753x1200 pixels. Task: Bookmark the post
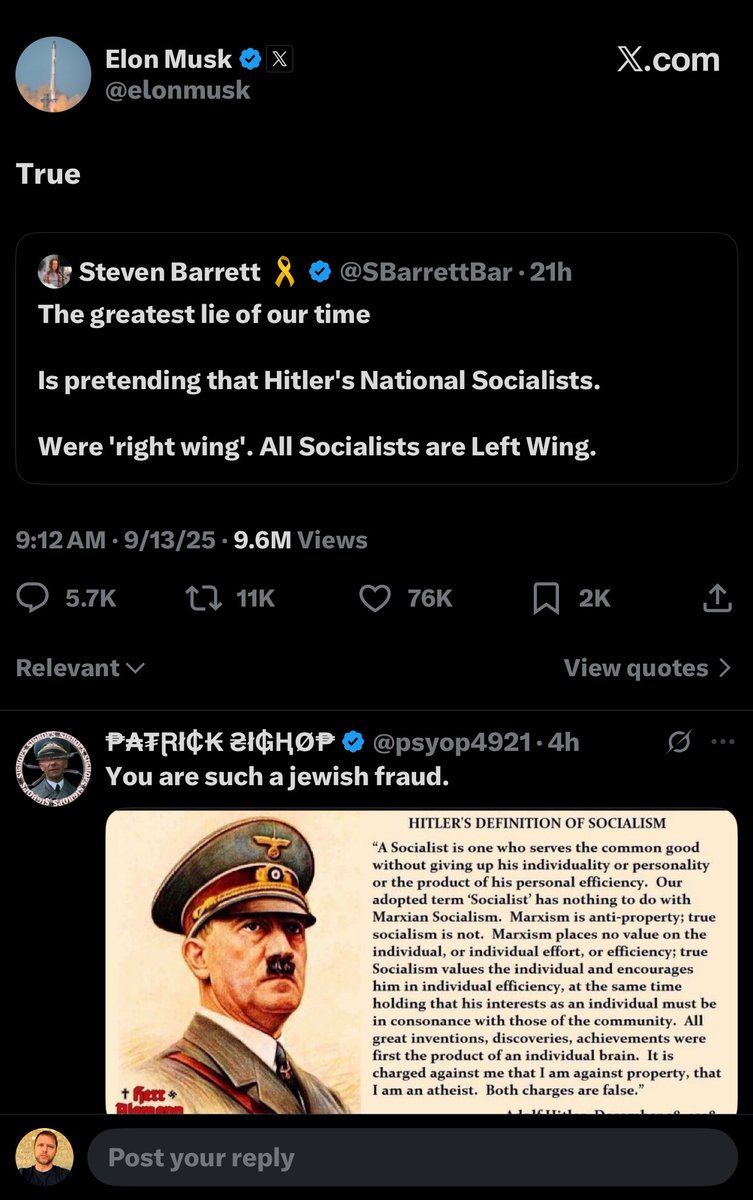click(x=546, y=598)
